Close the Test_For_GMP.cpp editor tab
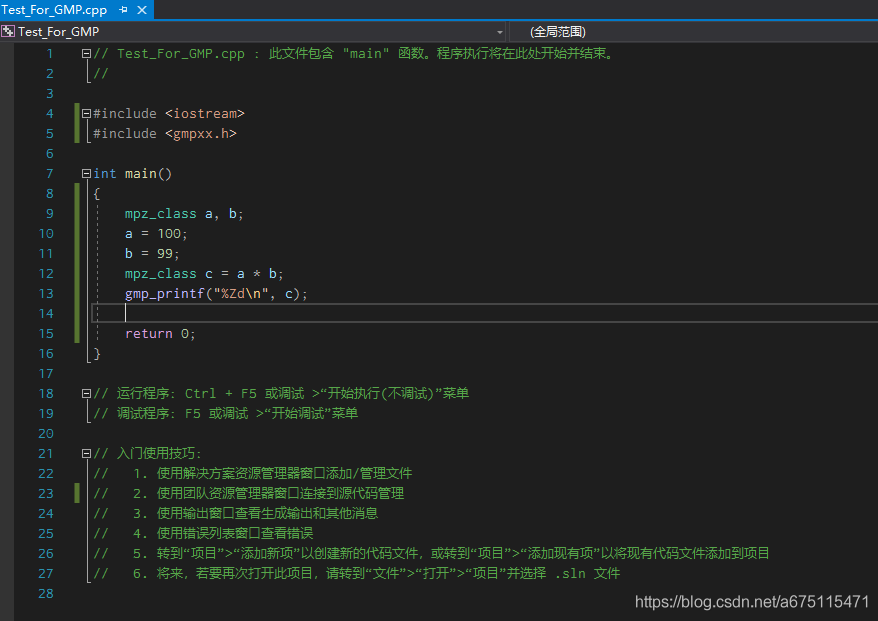 pos(141,10)
